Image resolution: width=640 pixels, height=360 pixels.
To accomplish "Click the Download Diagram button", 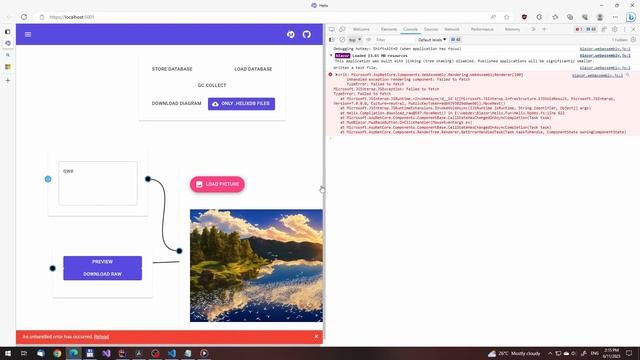I will [176, 103].
